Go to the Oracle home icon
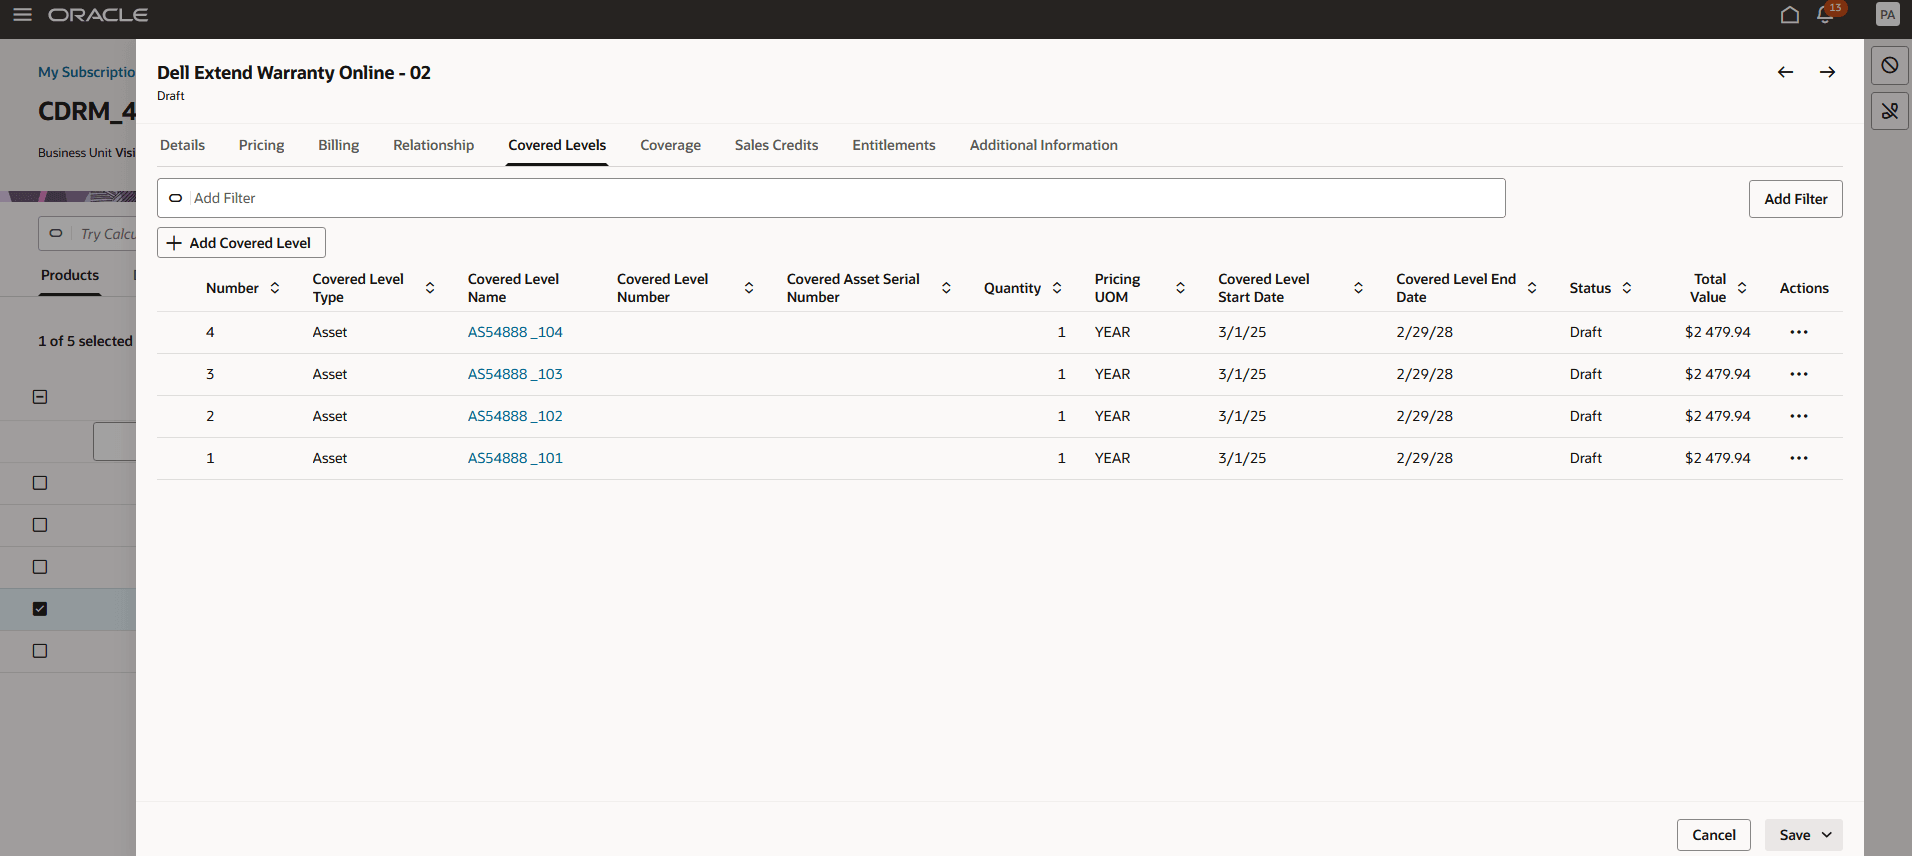The width and height of the screenshot is (1912, 856). click(1790, 15)
